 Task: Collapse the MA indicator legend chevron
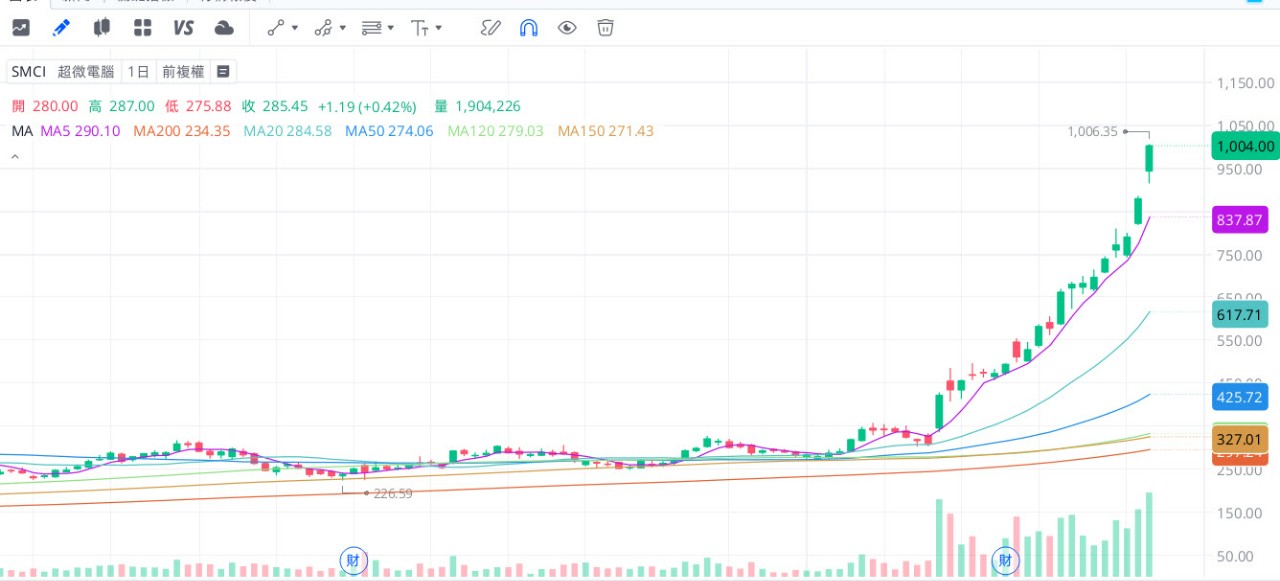[15, 157]
